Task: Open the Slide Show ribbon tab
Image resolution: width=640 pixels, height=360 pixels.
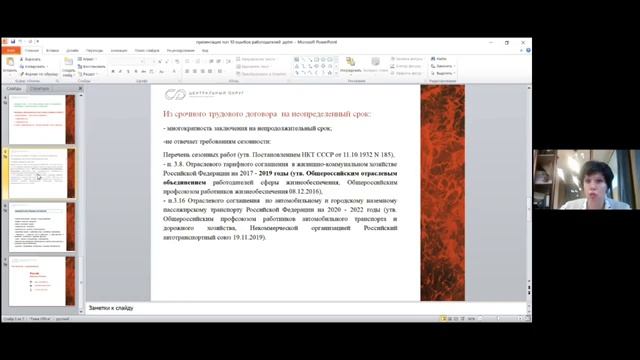Action: pyautogui.click(x=147, y=51)
